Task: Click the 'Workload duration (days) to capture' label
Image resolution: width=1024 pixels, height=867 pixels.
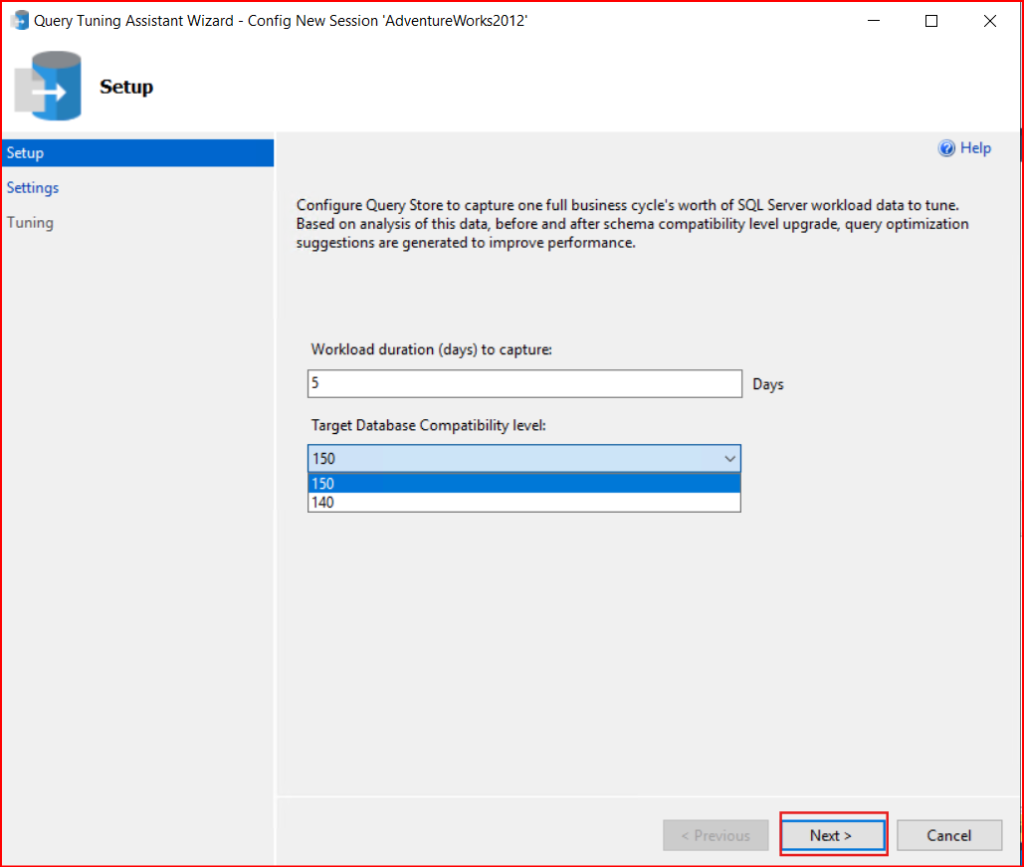Action: point(431,349)
